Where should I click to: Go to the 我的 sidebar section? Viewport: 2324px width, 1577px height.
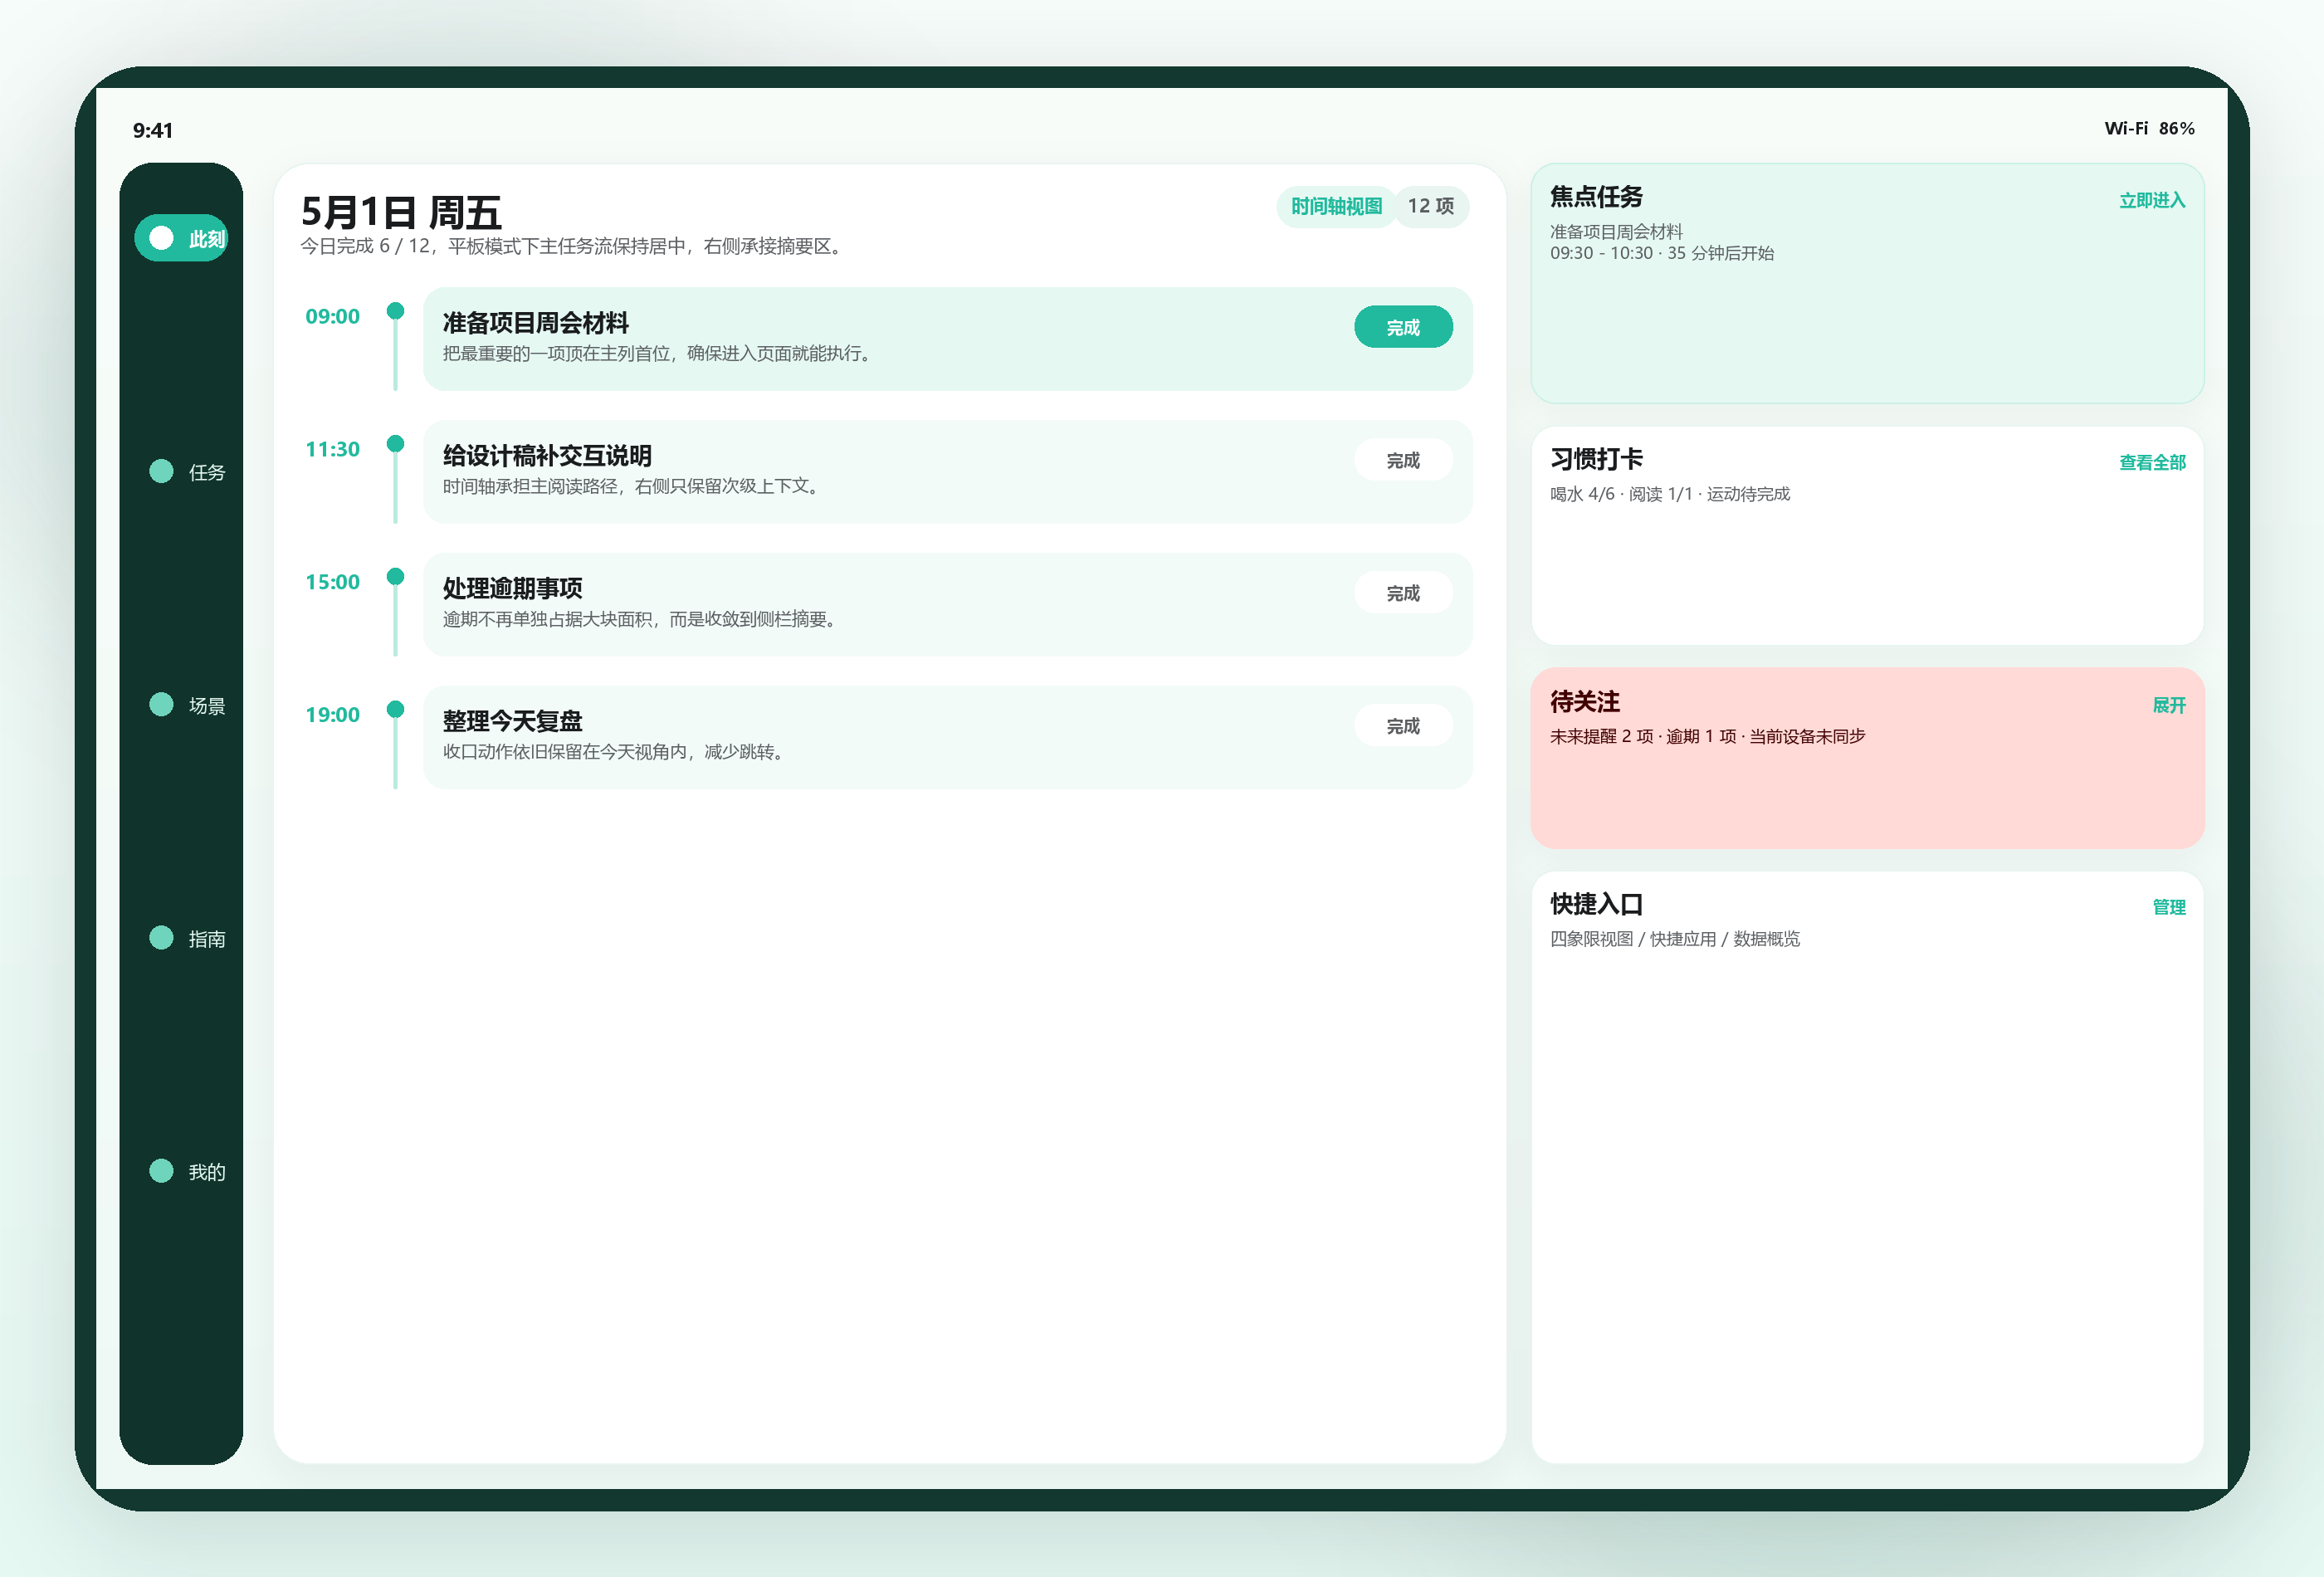coord(187,1171)
